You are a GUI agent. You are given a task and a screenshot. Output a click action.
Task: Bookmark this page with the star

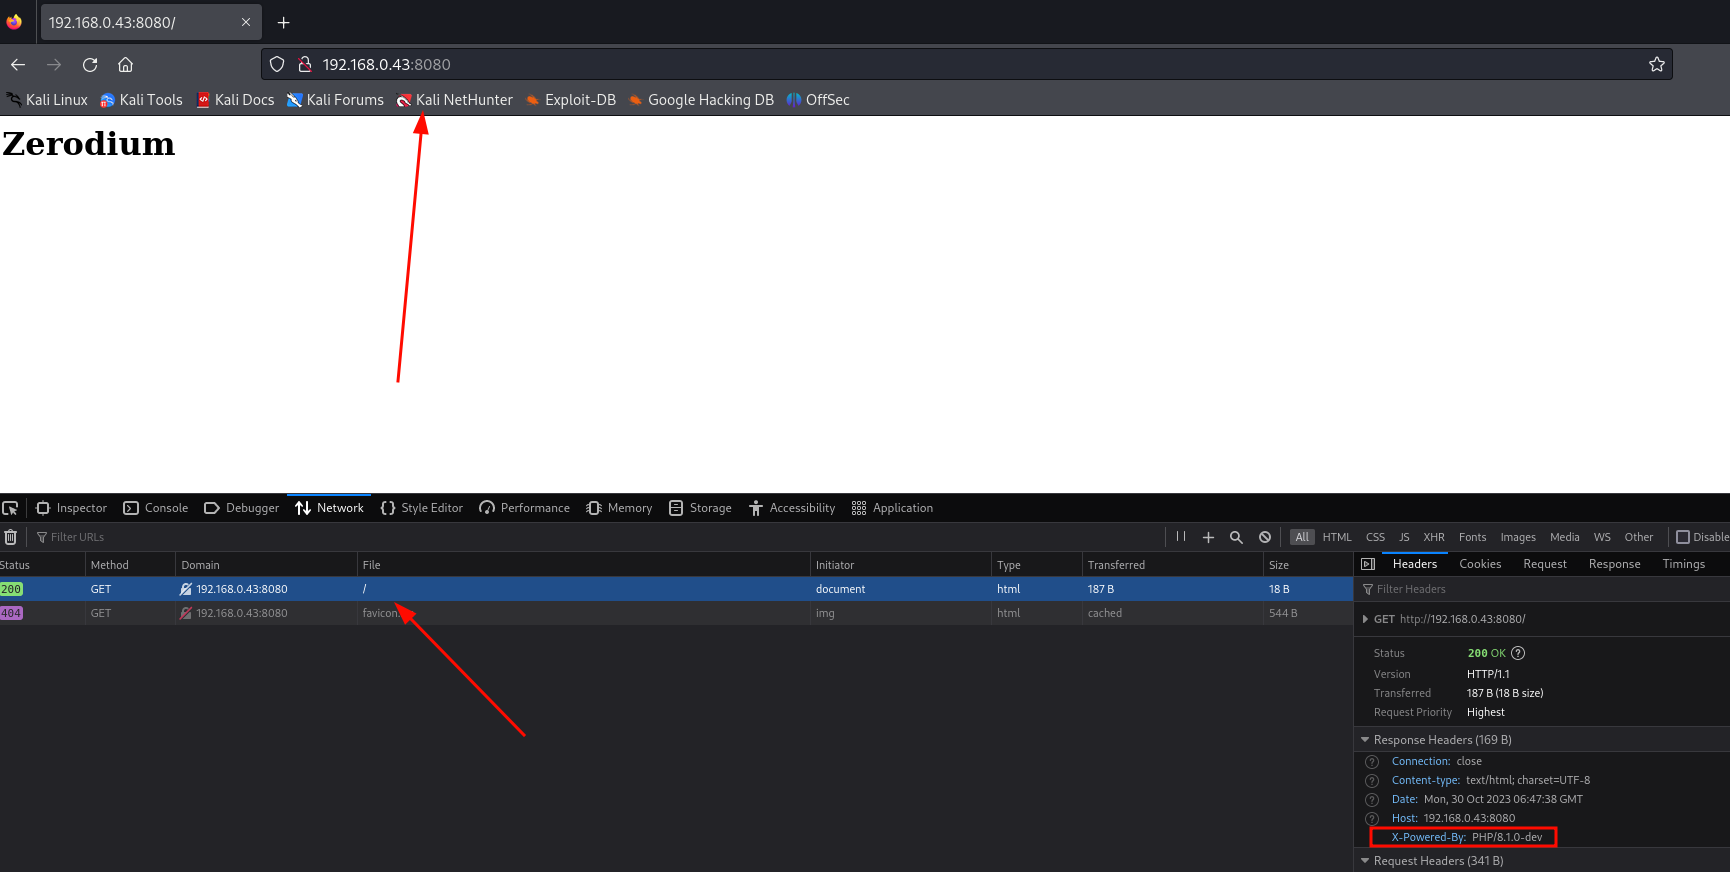pyautogui.click(x=1657, y=65)
